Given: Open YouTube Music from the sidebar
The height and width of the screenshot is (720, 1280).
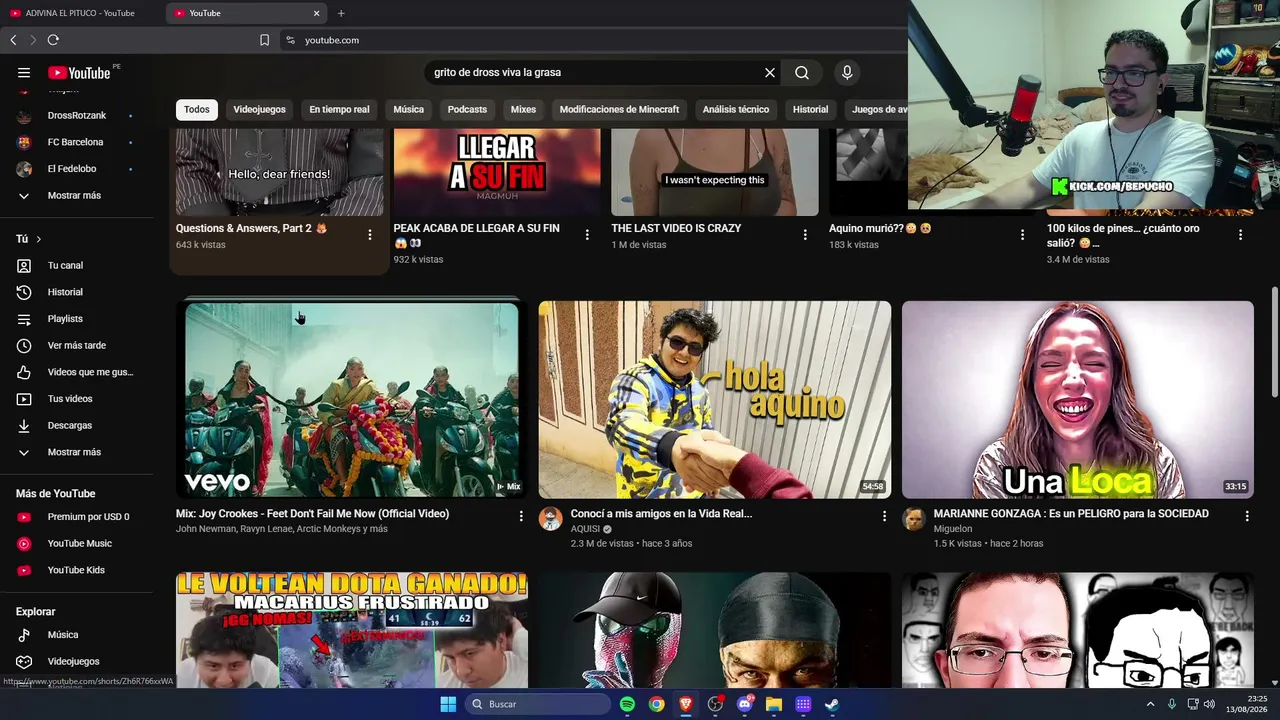Looking at the screenshot, I should [77, 543].
